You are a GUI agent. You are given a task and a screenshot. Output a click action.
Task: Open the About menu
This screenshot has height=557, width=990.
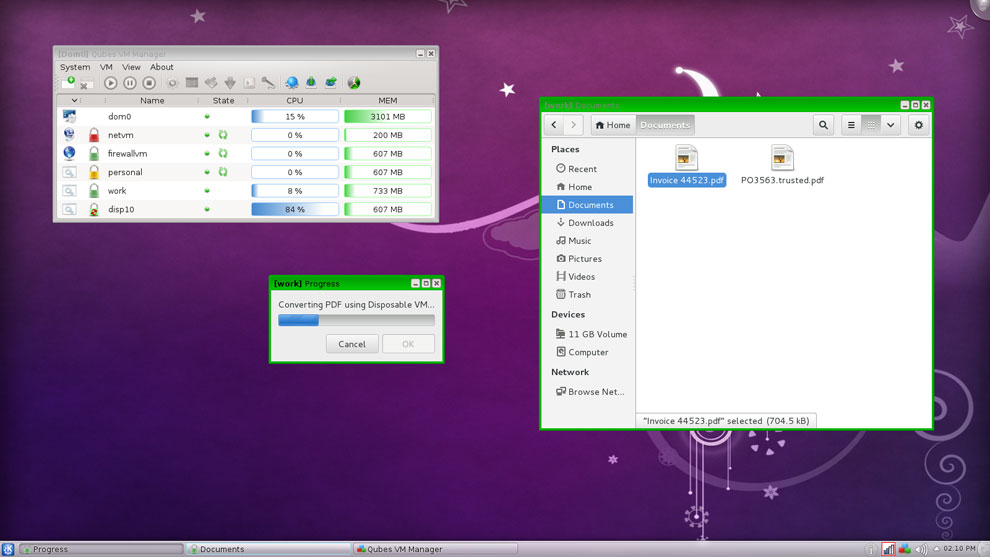(162, 67)
